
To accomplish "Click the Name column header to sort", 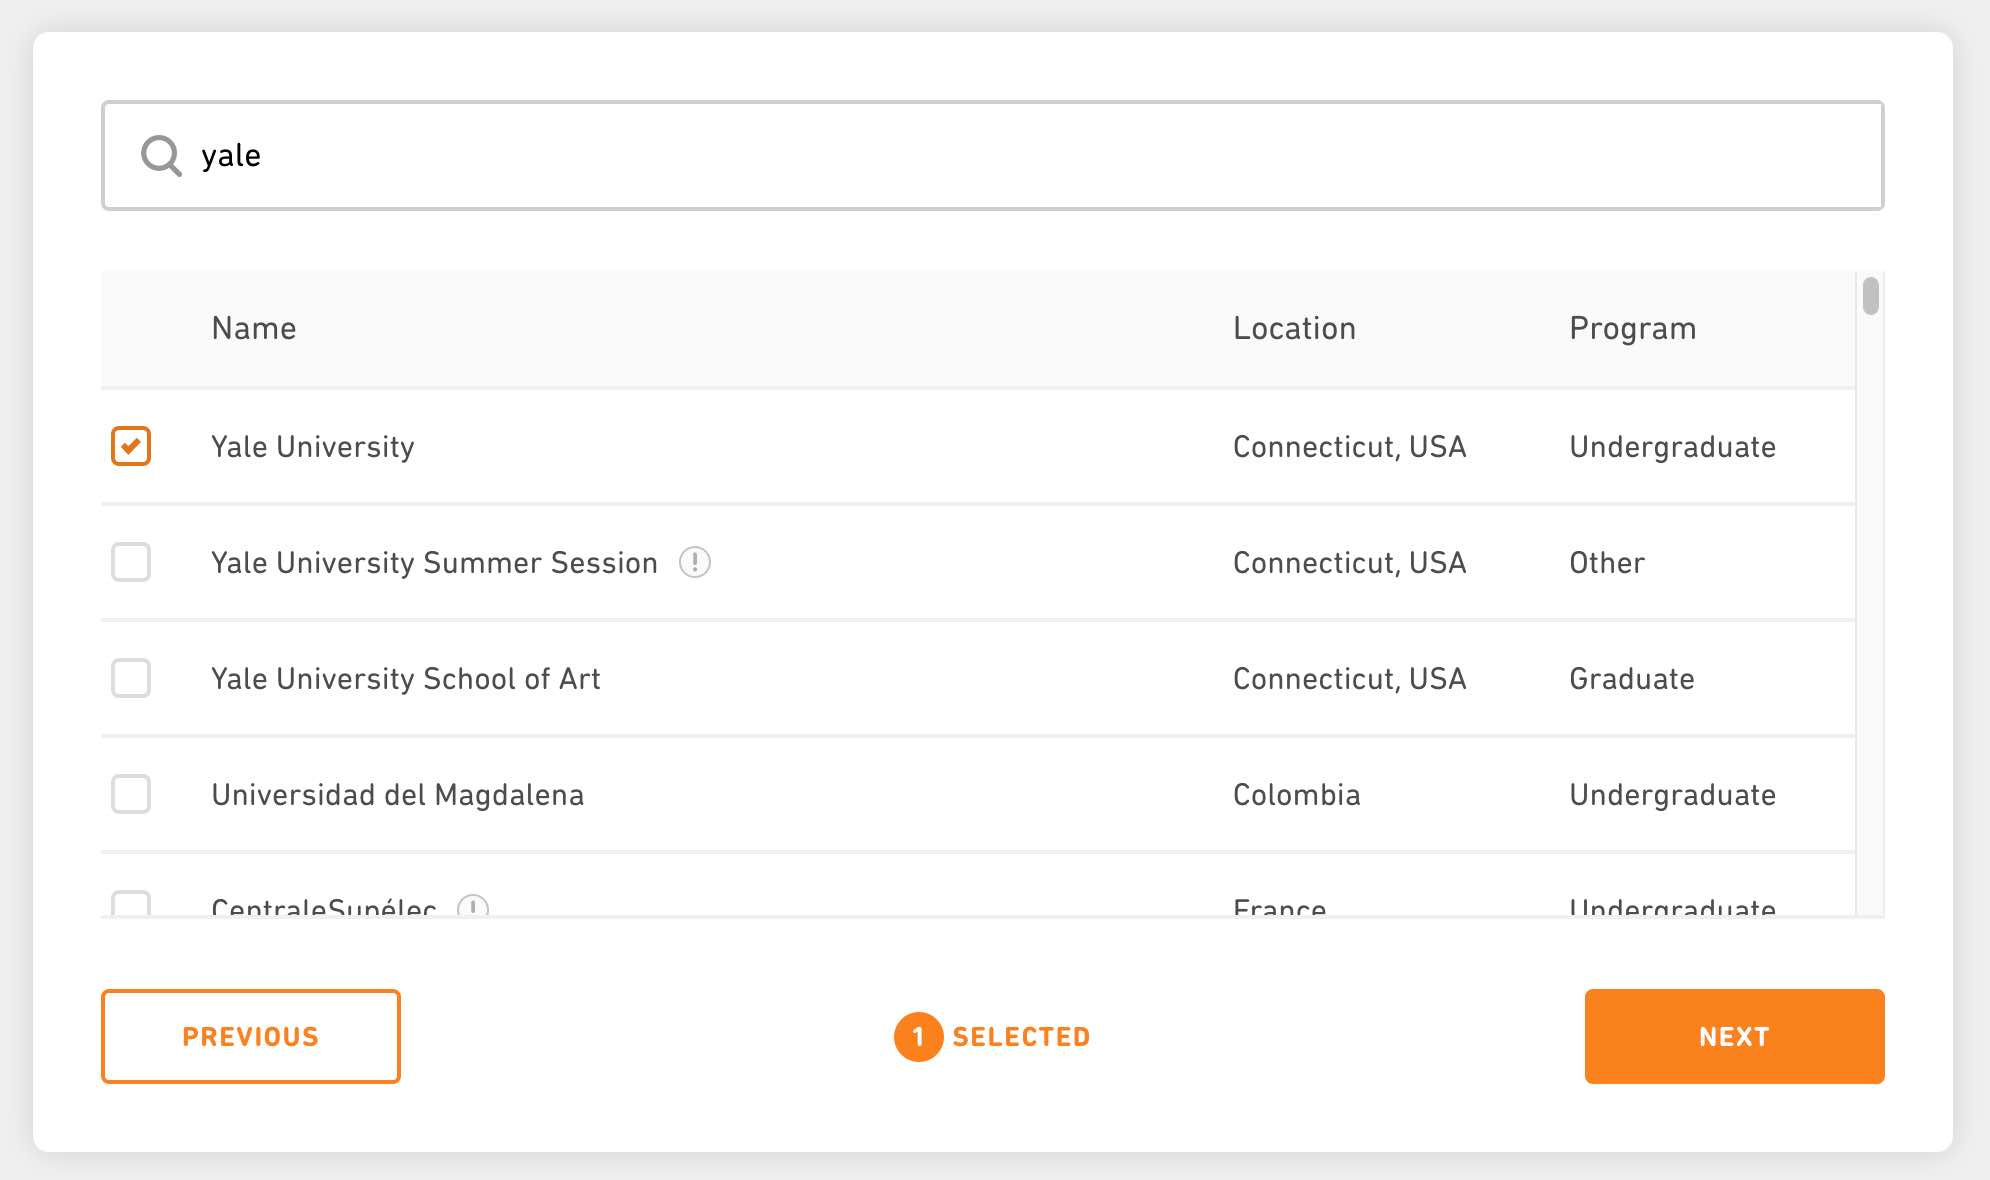I will coord(254,329).
